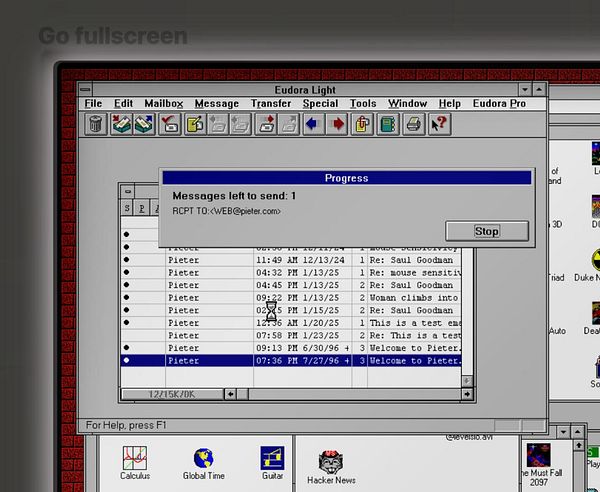Click the mailbox horizontal scrollbar right arrow
Image resolution: width=600 pixels, height=492 pixels.
pyautogui.click(x=467, y=394)
